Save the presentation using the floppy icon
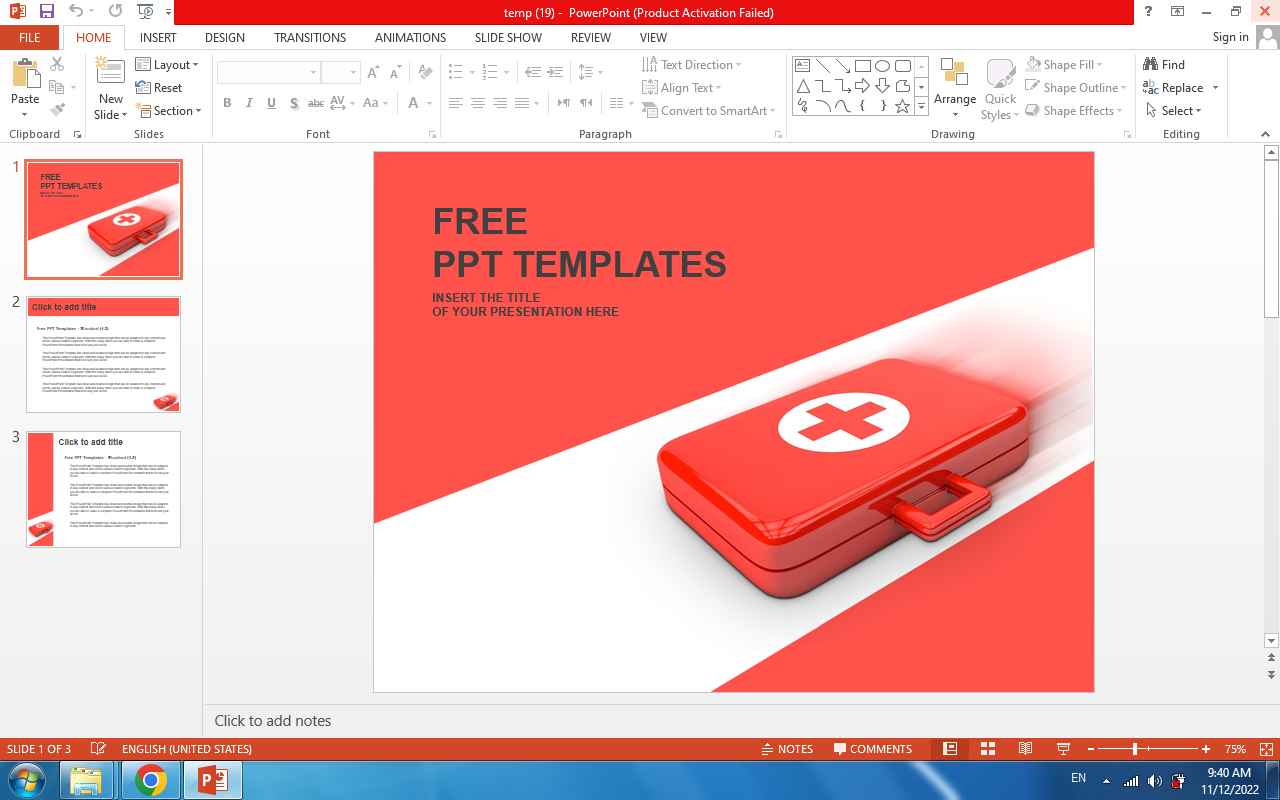Image resolution: width=1280 pixels, height=800 pixels. (x=46, y=12)
